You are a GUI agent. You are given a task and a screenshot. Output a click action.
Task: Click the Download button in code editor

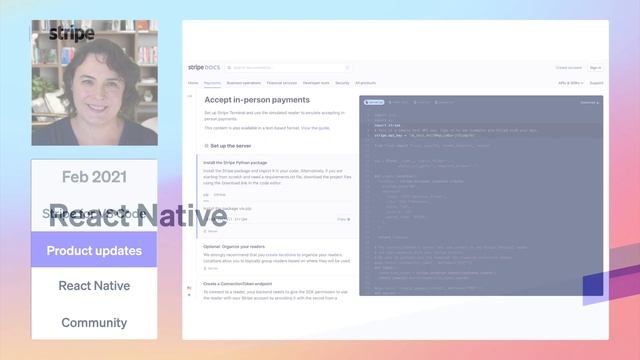click(589, 102)
